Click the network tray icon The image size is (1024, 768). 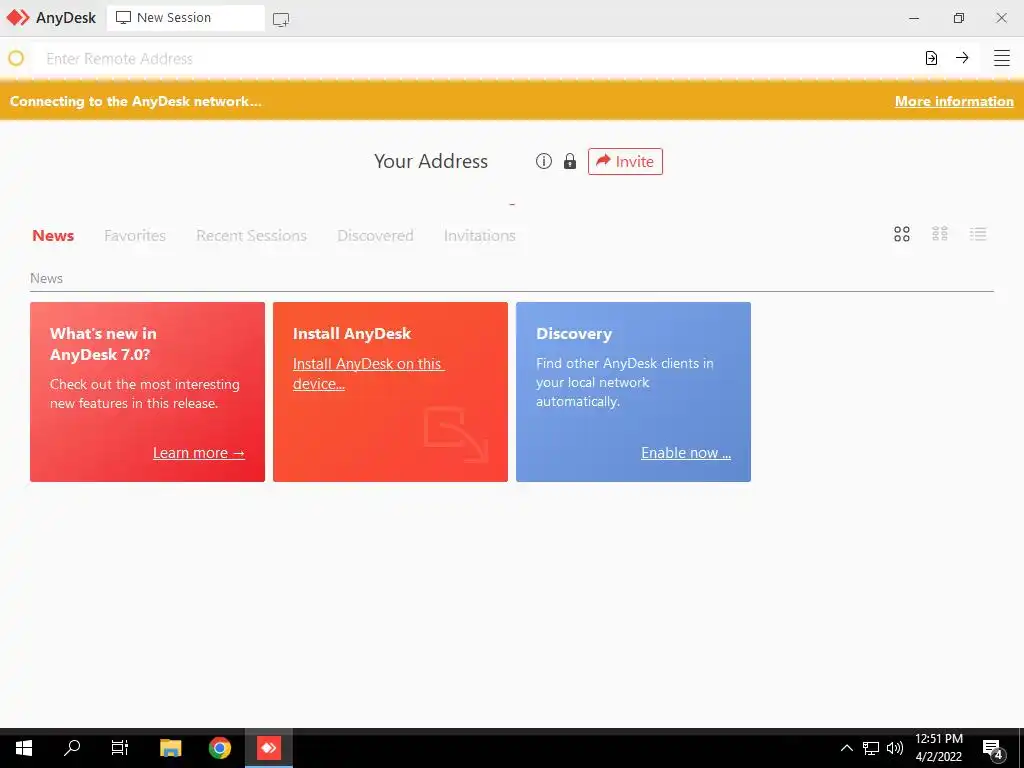tap(871, 748)
